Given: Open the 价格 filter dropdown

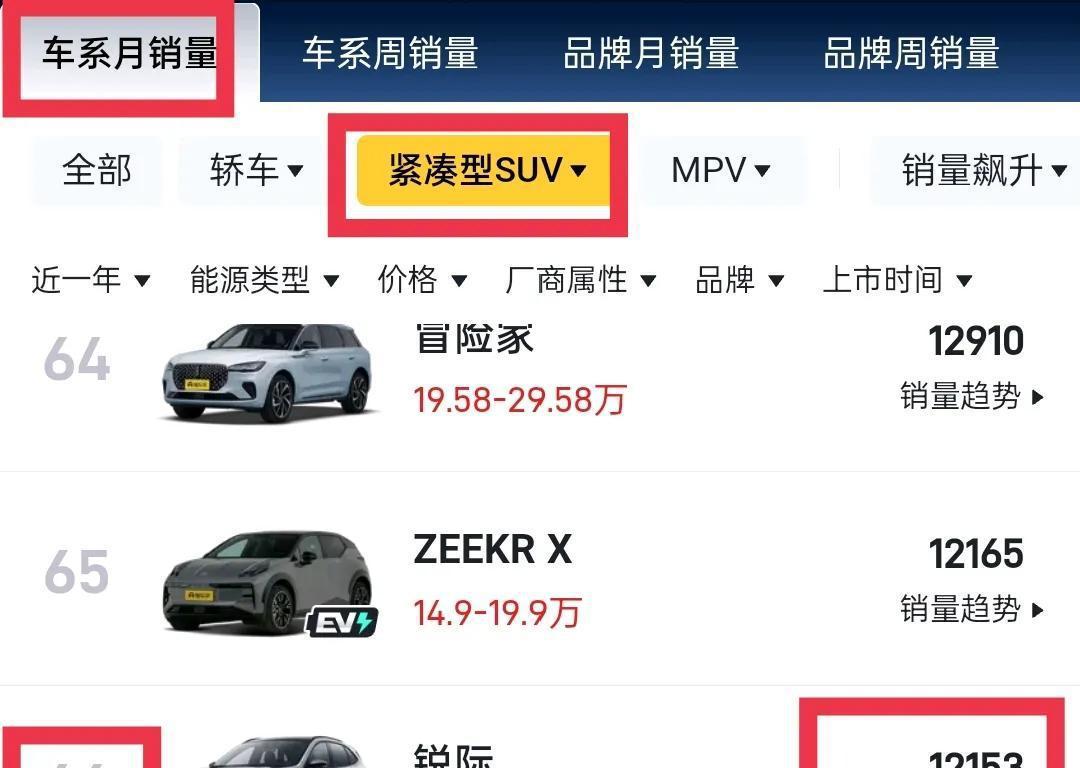Looking at the screenshot, I should click(422, 280).
